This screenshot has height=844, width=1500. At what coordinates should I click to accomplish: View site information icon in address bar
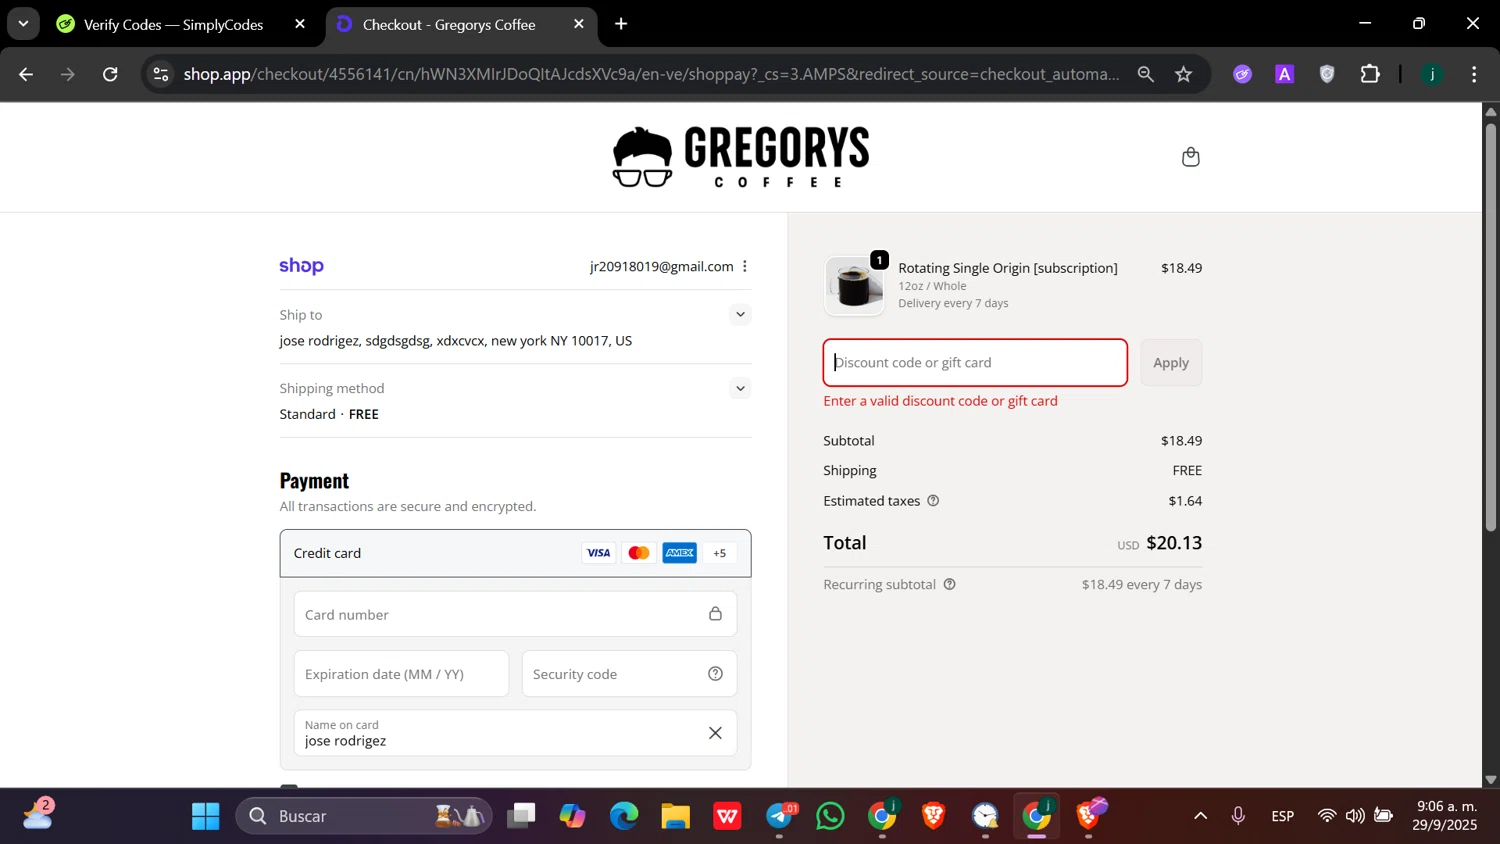click(161, 74)
